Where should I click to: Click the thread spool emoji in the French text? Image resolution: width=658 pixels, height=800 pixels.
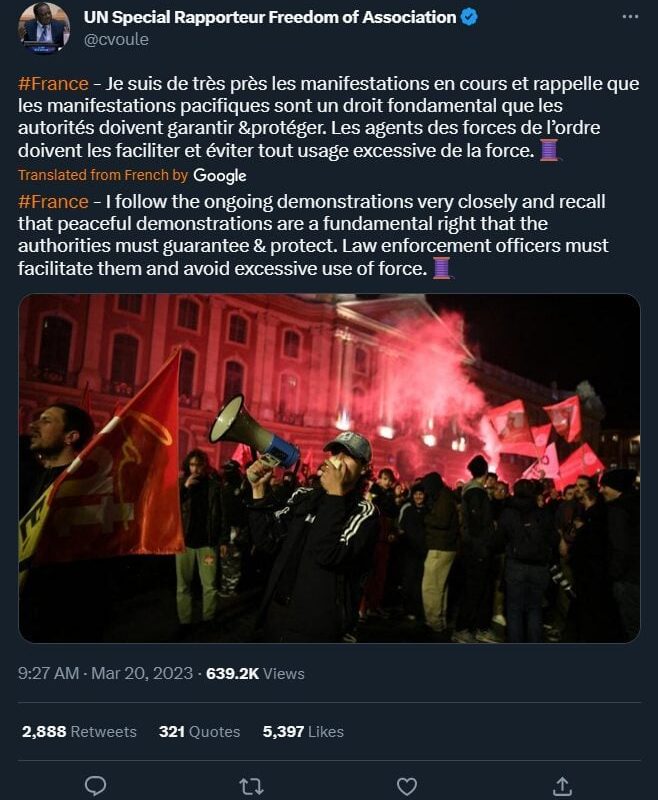point(549,150)
